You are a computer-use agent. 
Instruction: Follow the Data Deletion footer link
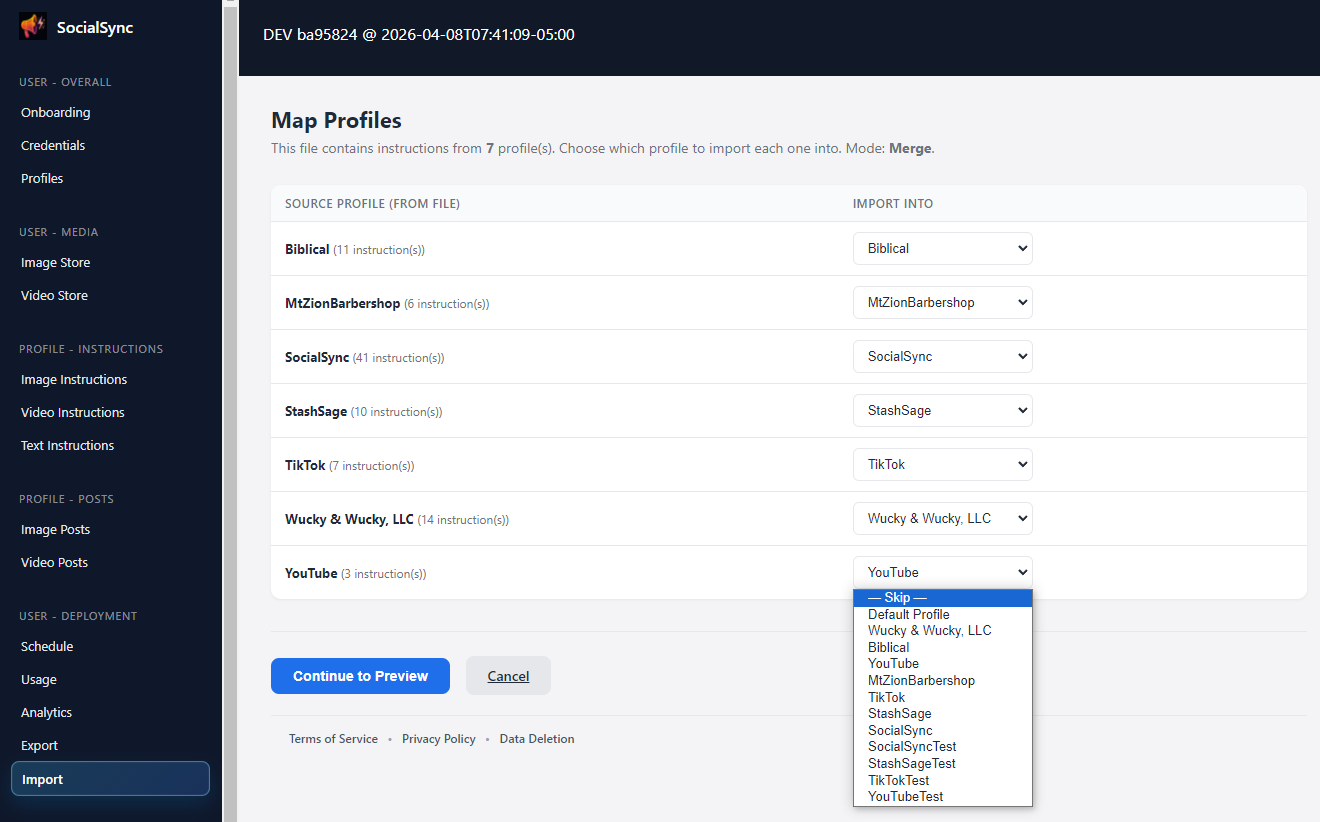537,739
